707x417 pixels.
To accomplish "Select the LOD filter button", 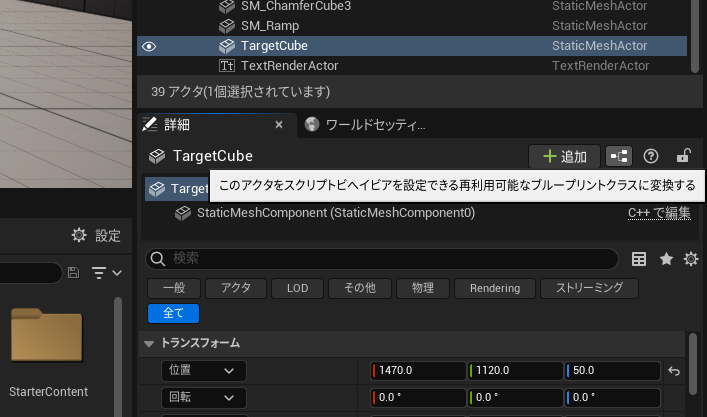I will [x=298, y=288].
